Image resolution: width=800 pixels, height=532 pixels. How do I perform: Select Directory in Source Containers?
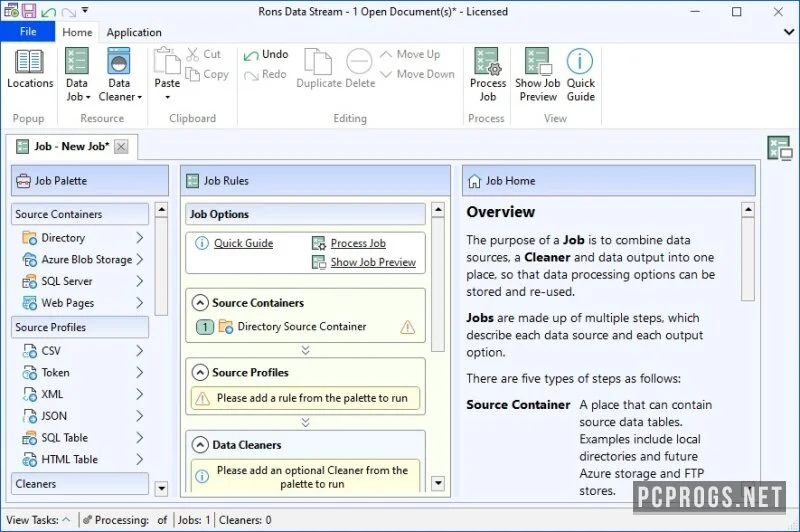pyautogui.click(x=63, y=238)
